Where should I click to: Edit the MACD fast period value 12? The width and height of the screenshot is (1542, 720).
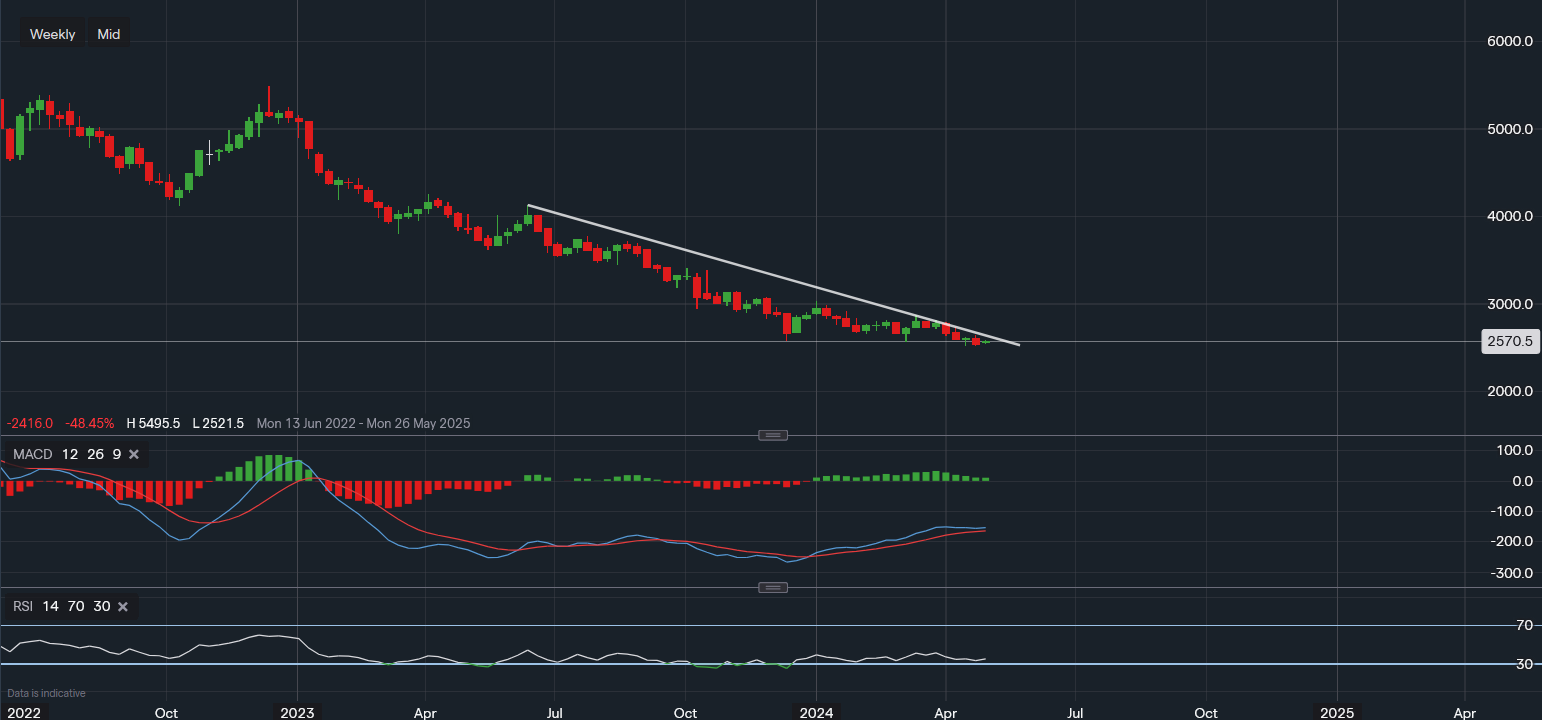pos(70,455)
